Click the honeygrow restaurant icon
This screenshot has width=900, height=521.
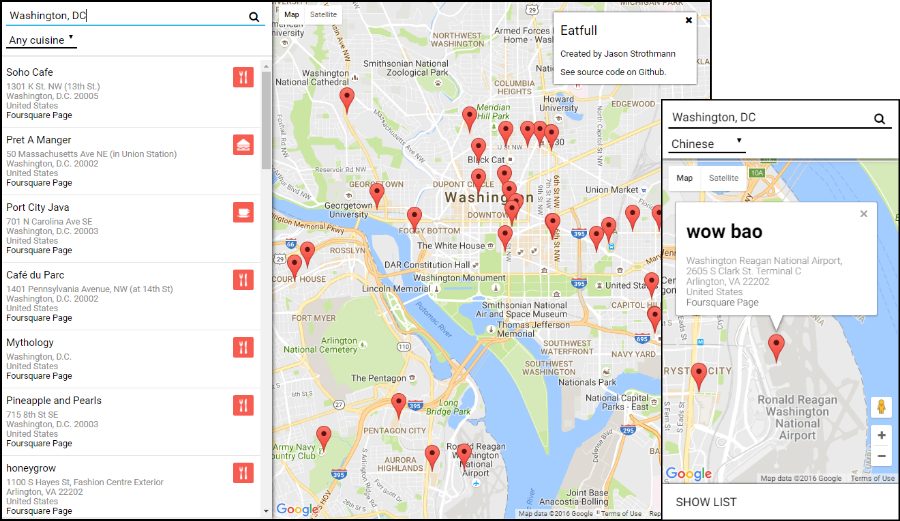point(243,473)
